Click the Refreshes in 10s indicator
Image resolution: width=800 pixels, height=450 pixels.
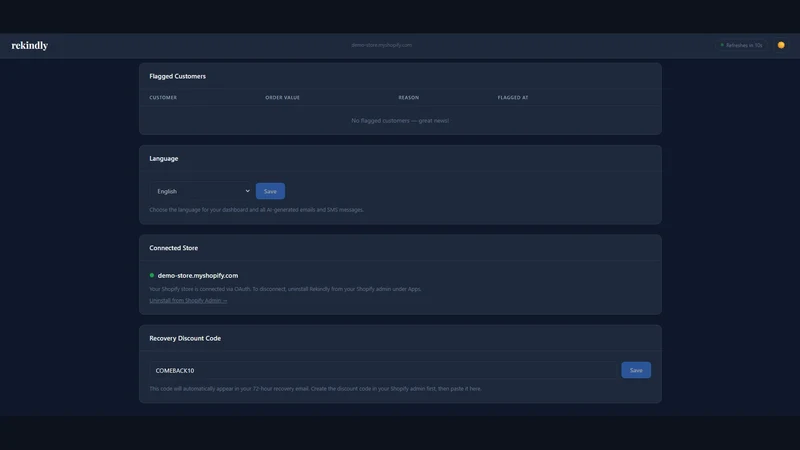tap(741, 45)
